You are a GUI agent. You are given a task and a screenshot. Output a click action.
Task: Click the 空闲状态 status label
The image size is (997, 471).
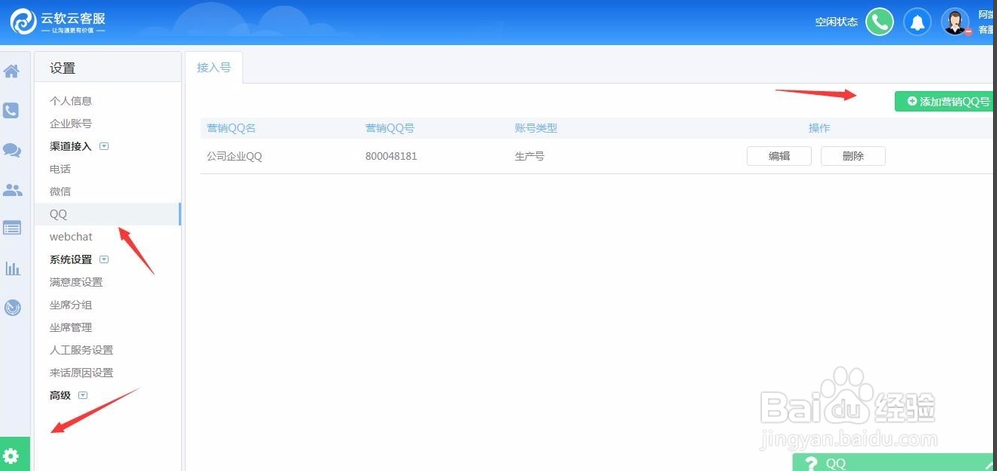836,22
